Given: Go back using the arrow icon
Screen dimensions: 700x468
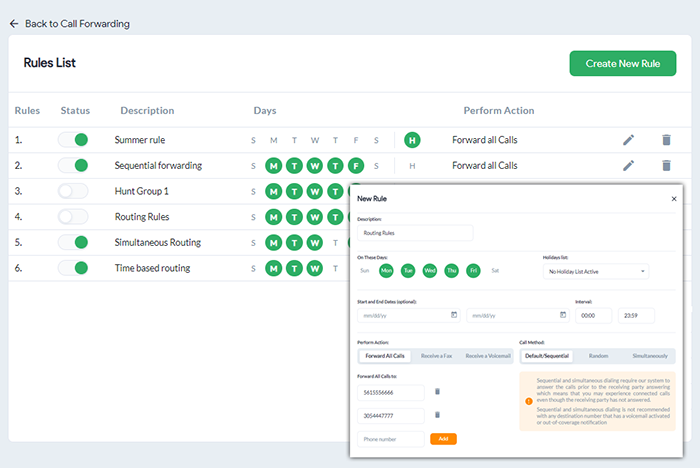Looking at the screenshot, I should [x=14, y=24].
